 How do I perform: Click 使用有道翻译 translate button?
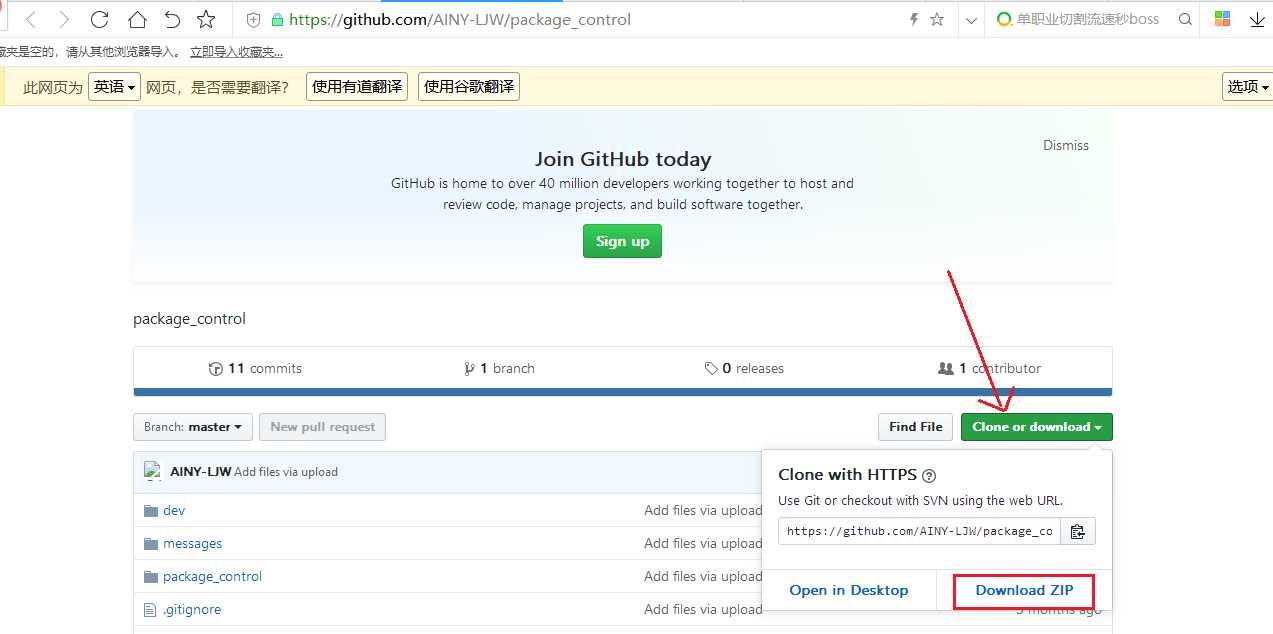pyautogui.click(x=357, y=87)
